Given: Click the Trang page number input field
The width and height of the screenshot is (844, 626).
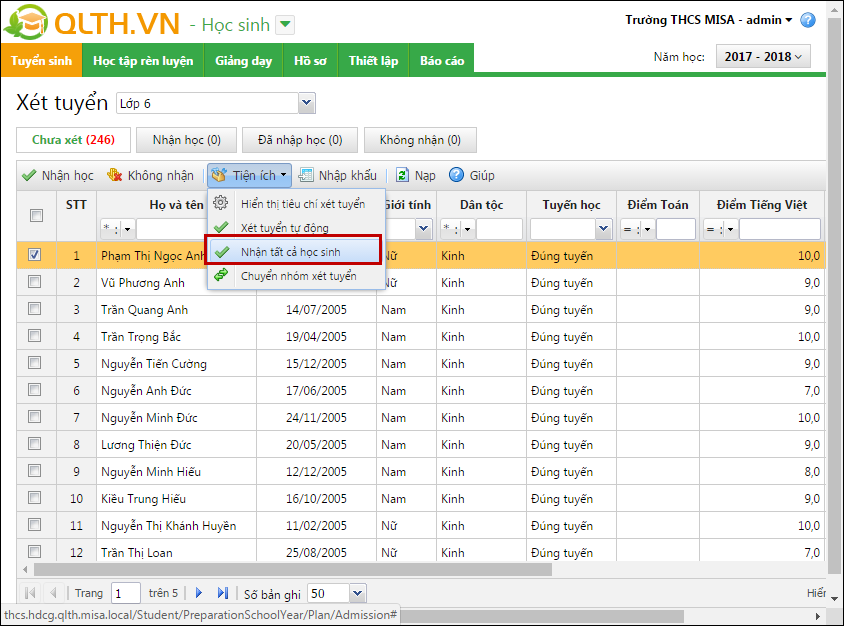Looking at the screenshot, I should click(126, 593).
